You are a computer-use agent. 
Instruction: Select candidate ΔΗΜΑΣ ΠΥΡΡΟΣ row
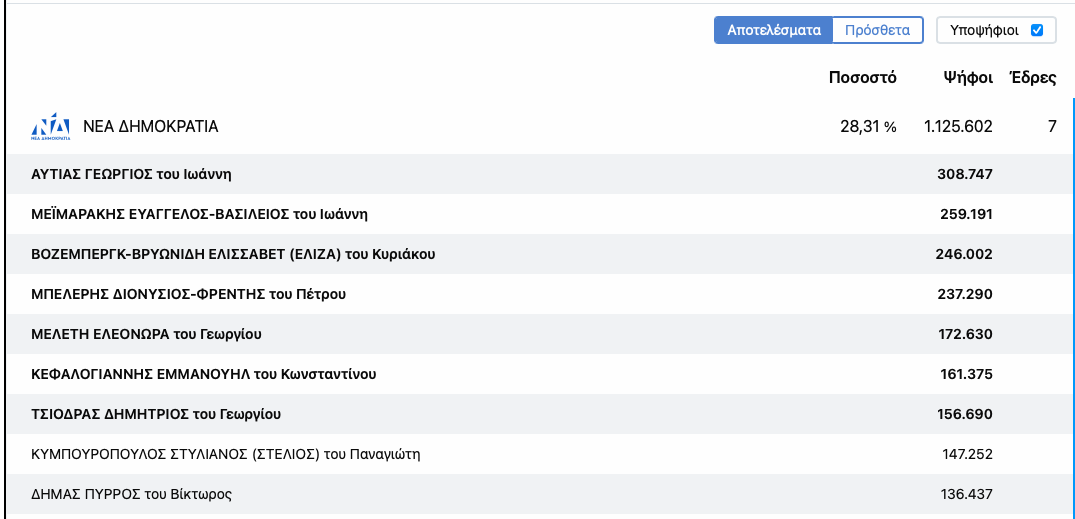[x=539, y=494]
